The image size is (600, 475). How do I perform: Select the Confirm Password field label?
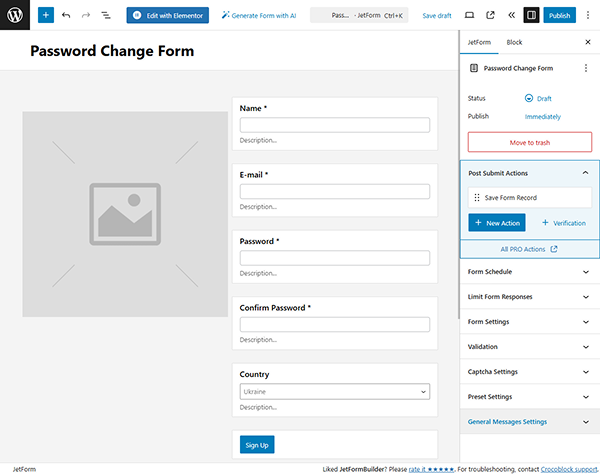tap(275, 308)
